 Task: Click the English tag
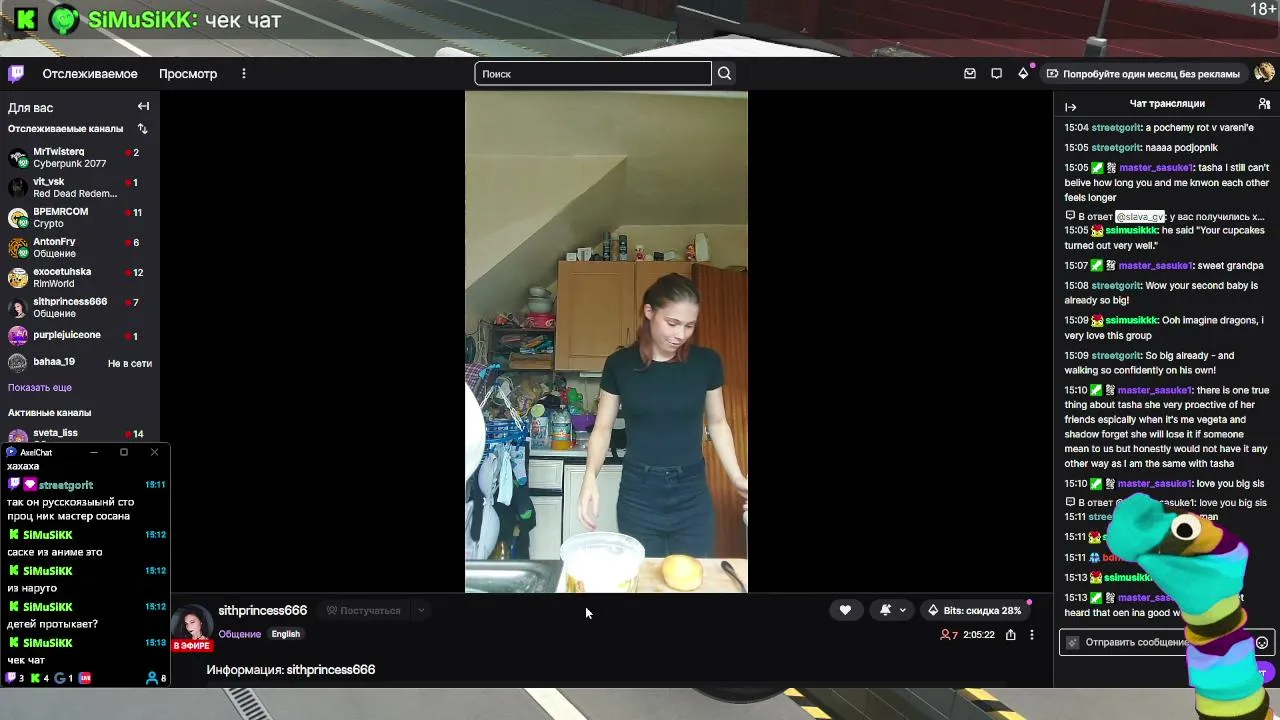tap(286, 634)
